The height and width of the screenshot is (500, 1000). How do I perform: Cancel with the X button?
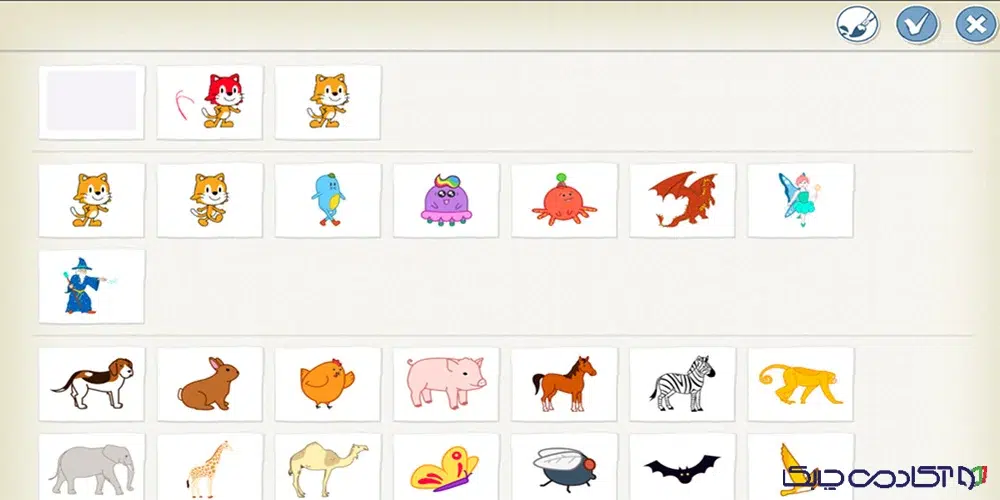[976, 25]
